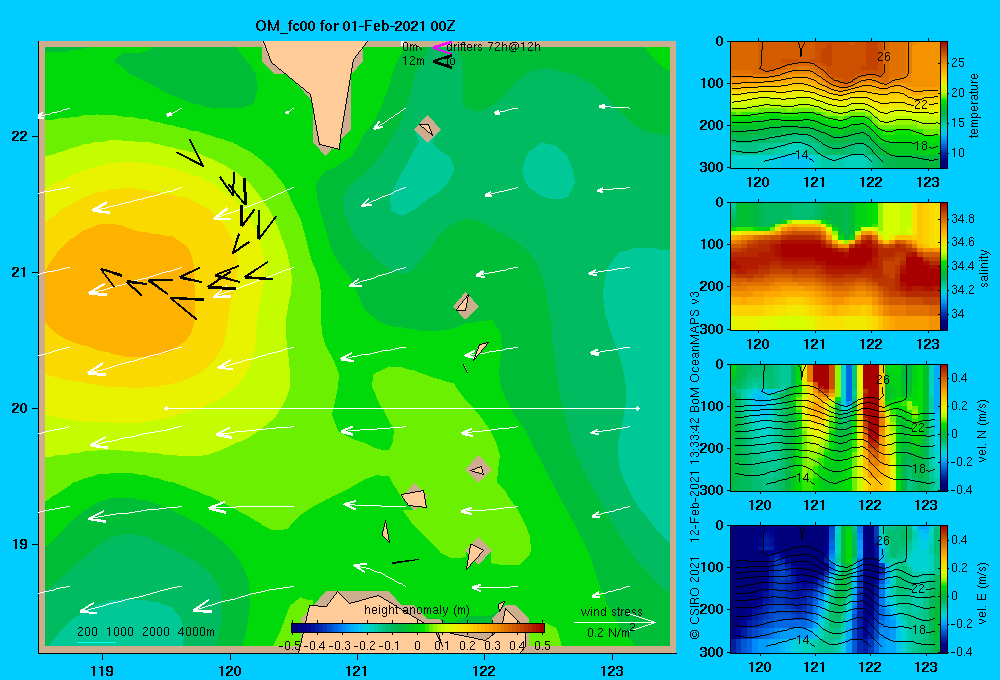This screenshot has width=1000, height=680.
Task: Click the '300' depth label of salinity plot
Action: tap(712, 328)
